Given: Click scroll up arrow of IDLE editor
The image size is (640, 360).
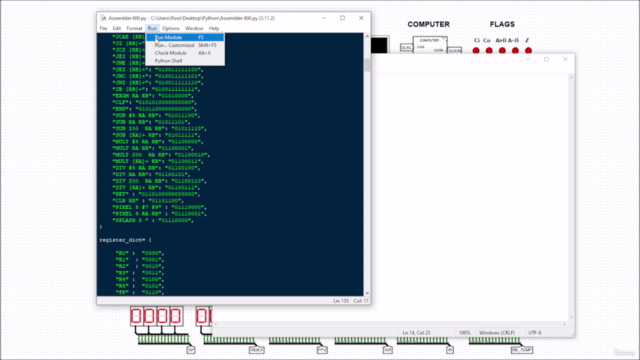Looking at the screenshot, I should coord(367,37).
